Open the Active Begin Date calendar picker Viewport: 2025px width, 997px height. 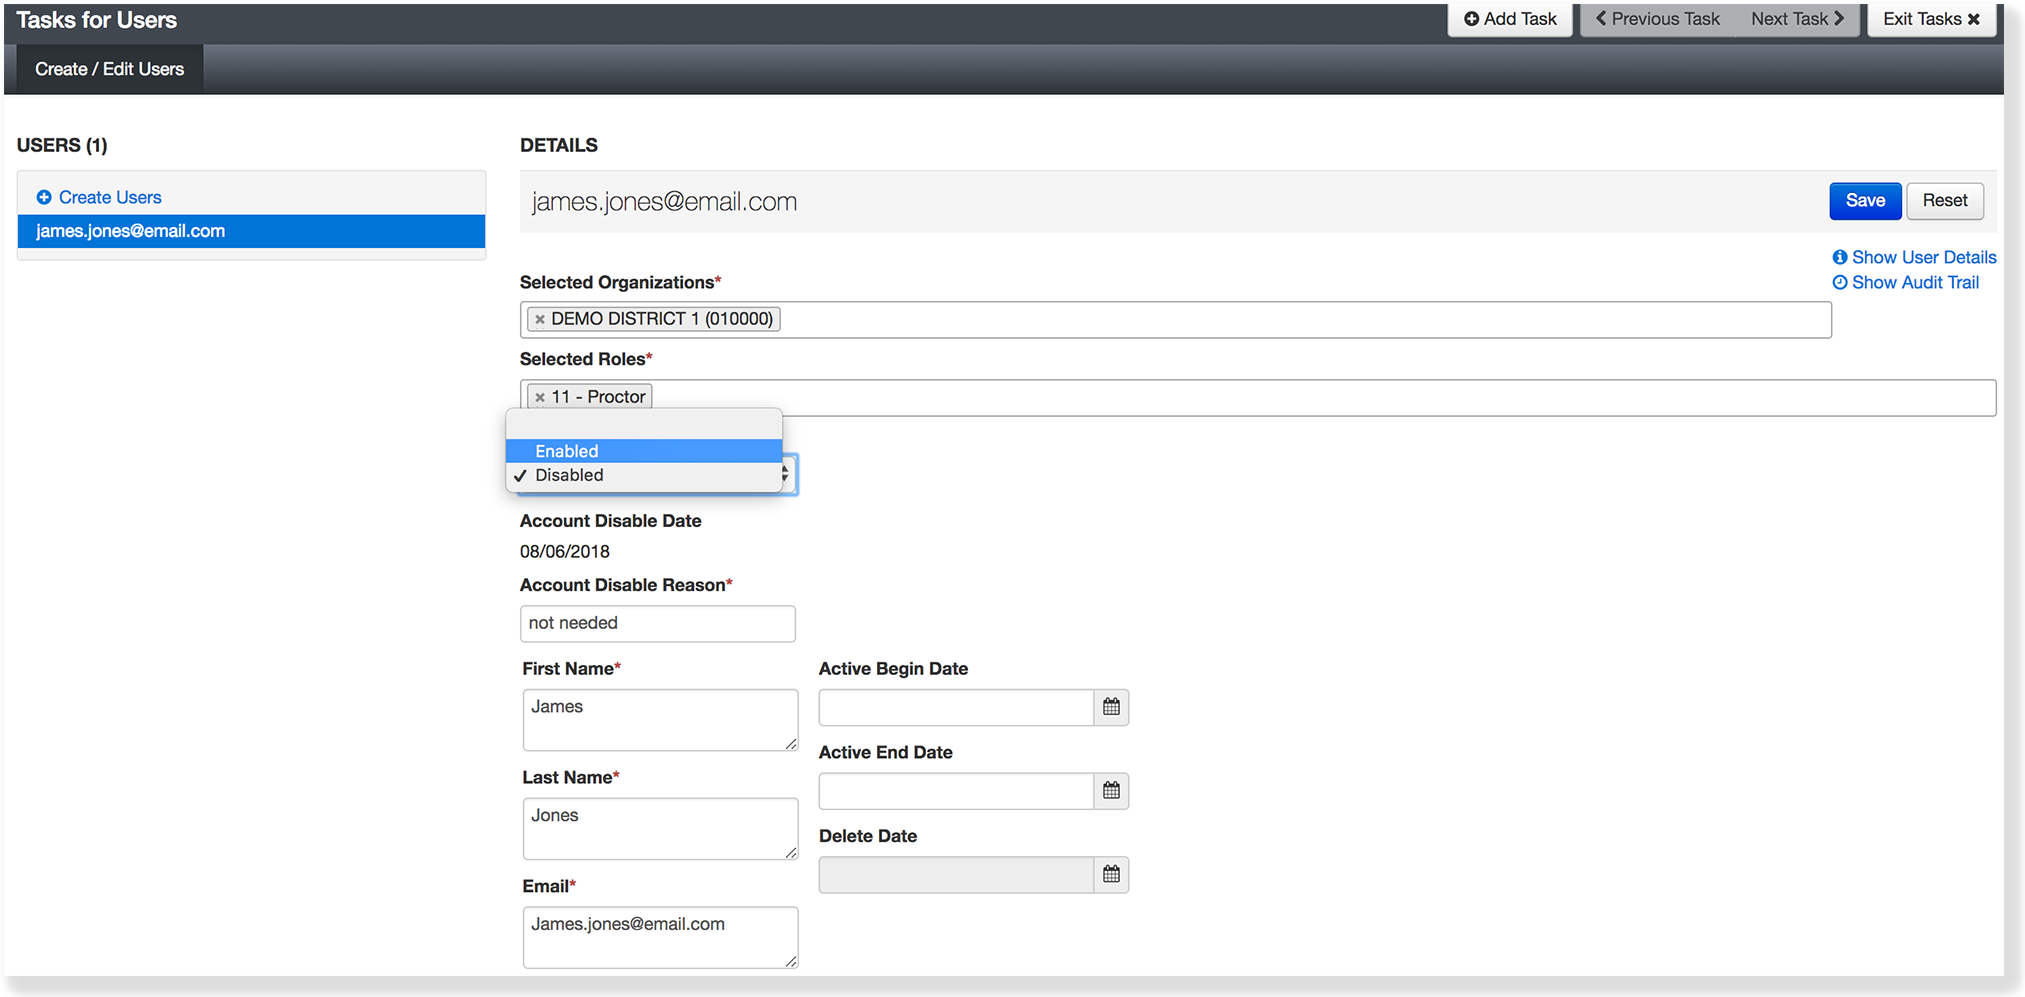[x=1111, y=707]
